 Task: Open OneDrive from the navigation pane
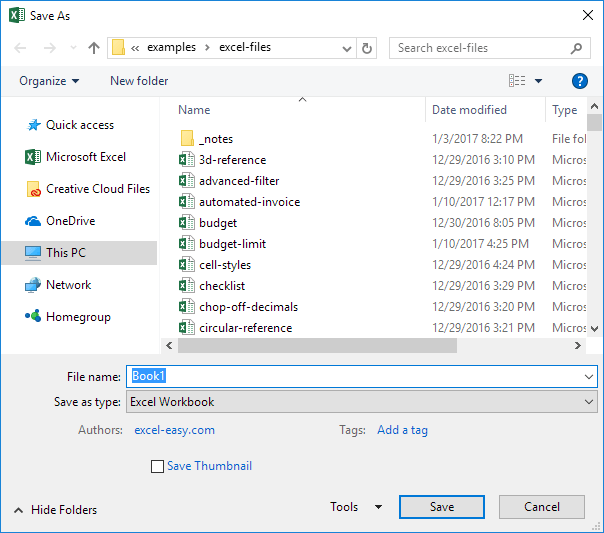[x=70, y=221]
